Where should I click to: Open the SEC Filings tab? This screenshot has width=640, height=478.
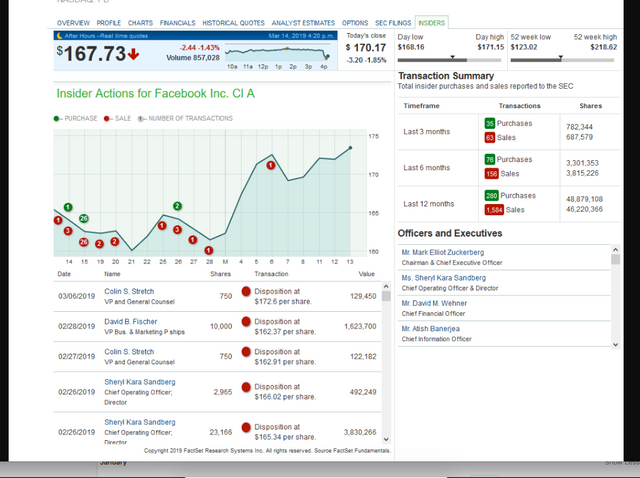click(393, 23)
